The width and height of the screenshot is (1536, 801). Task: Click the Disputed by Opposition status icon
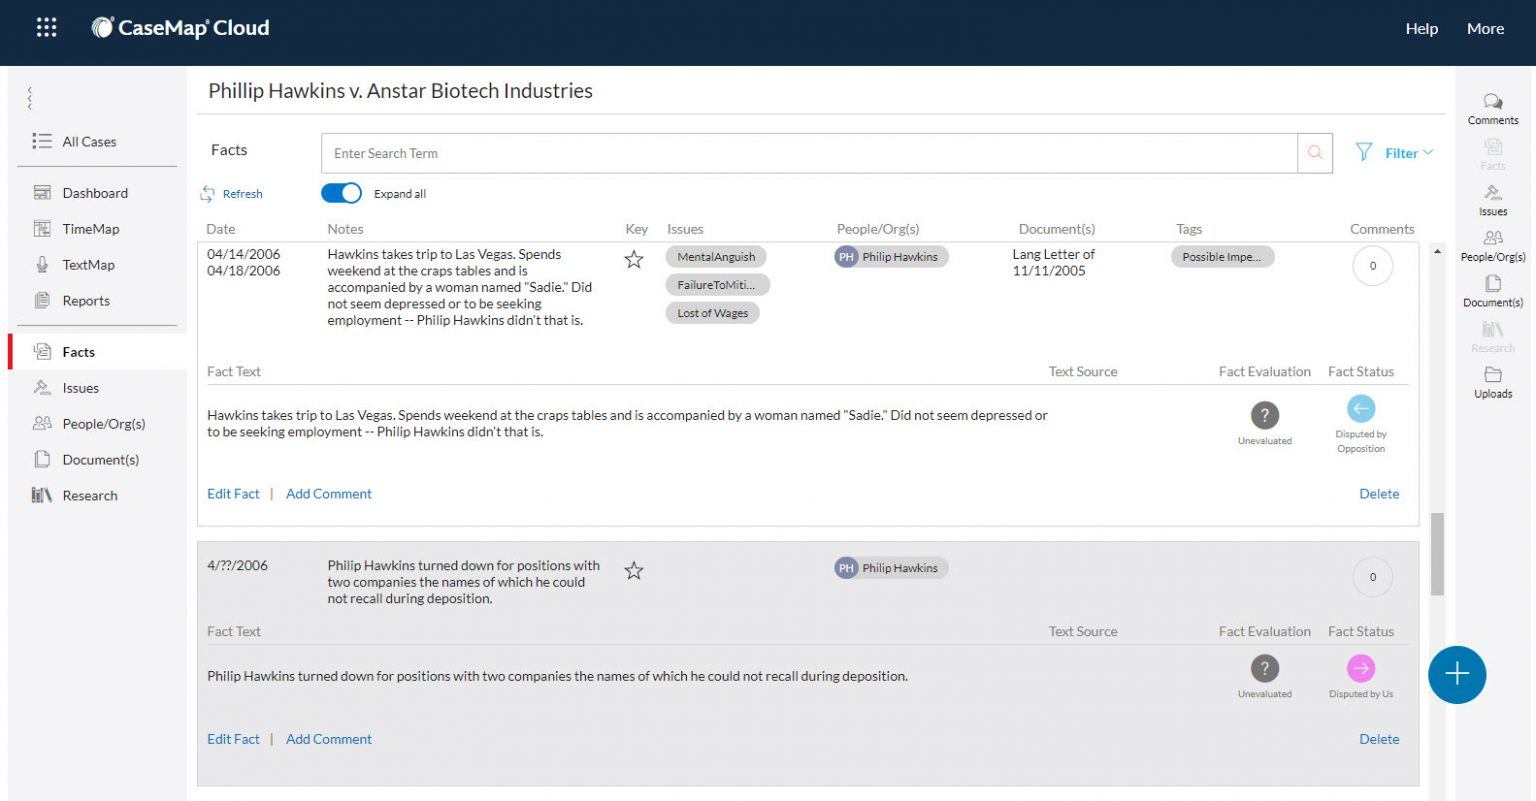1360,408
